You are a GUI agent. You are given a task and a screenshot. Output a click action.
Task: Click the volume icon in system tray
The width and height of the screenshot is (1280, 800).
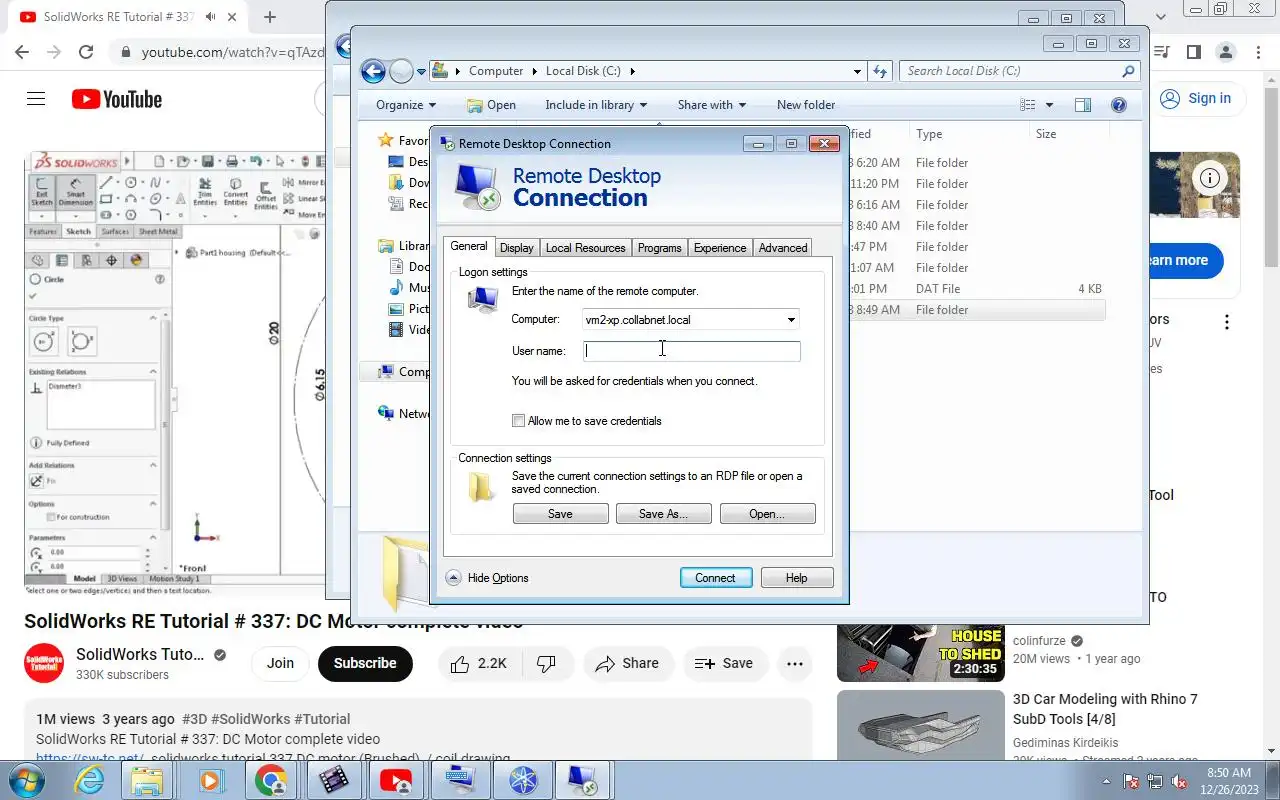point(1180,781)
